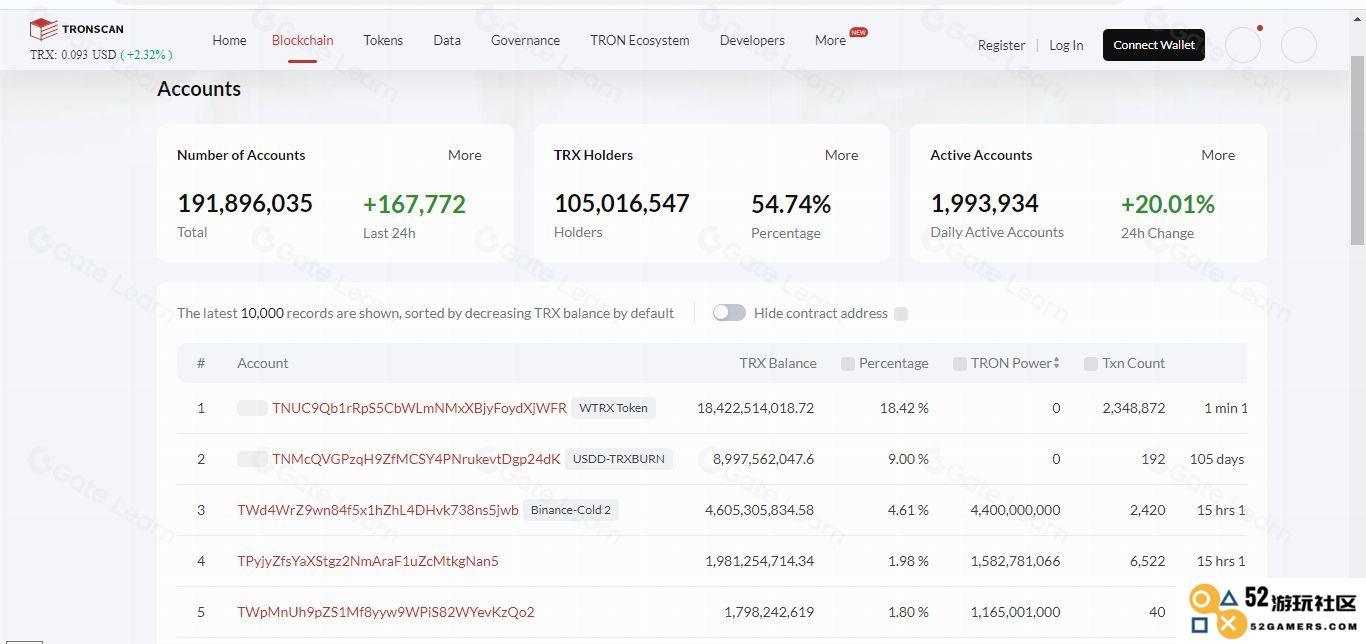
Task: Click the Account column header
Action: [263, 363]
